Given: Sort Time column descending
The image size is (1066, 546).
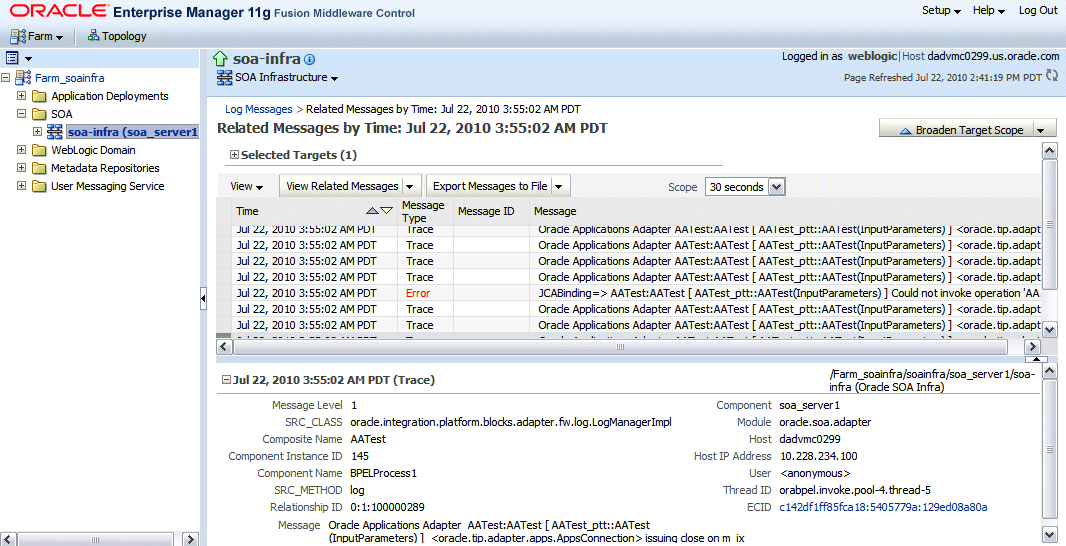Looking at the screenshot, I should (386, 211).
